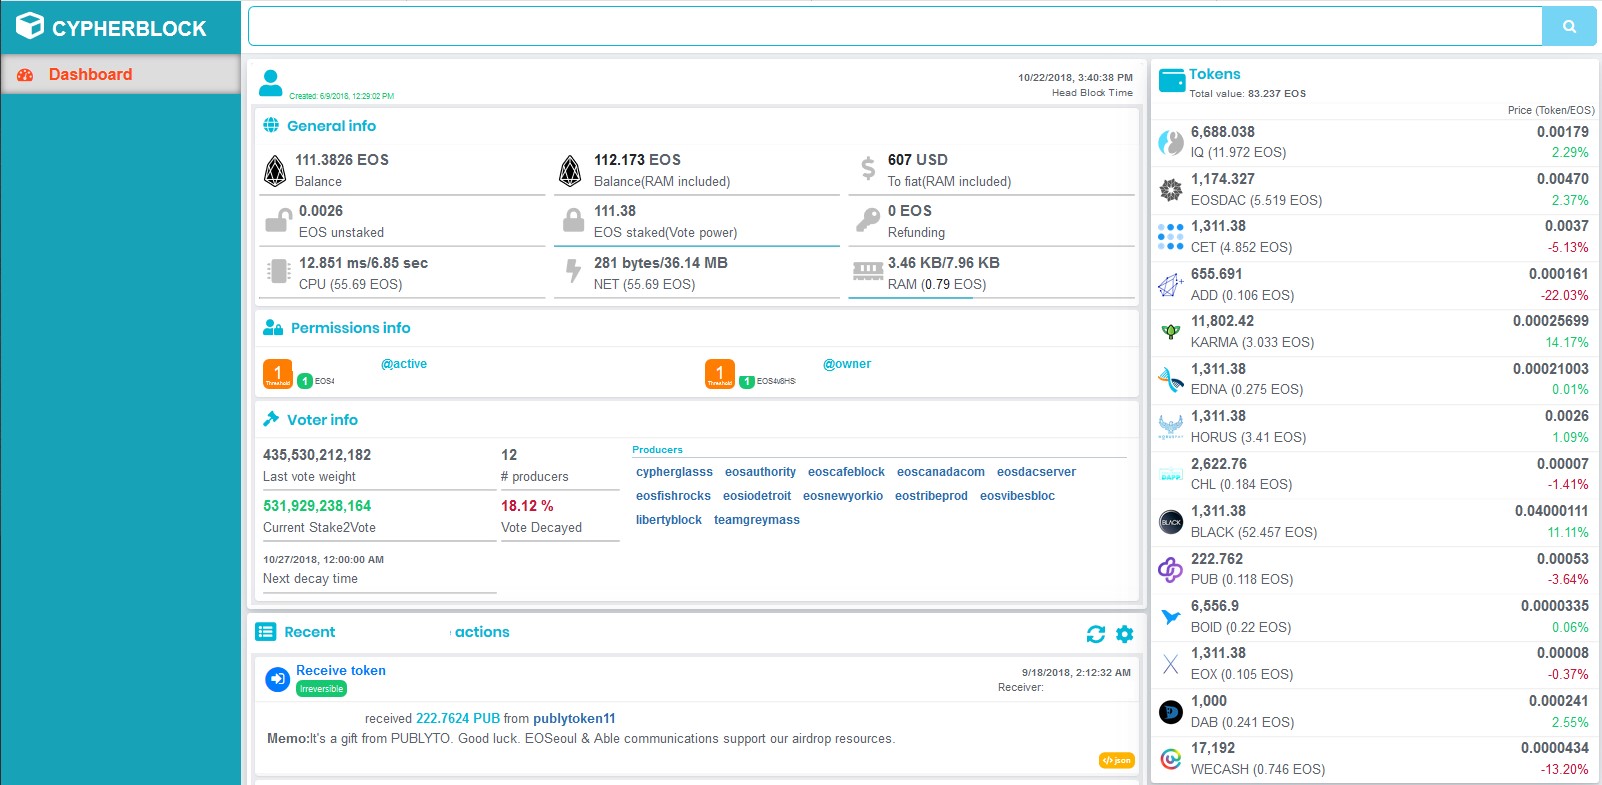Click the EOX token logo
The width and height of the screenshot is (1602, 785).
(x=1171, y=664)
